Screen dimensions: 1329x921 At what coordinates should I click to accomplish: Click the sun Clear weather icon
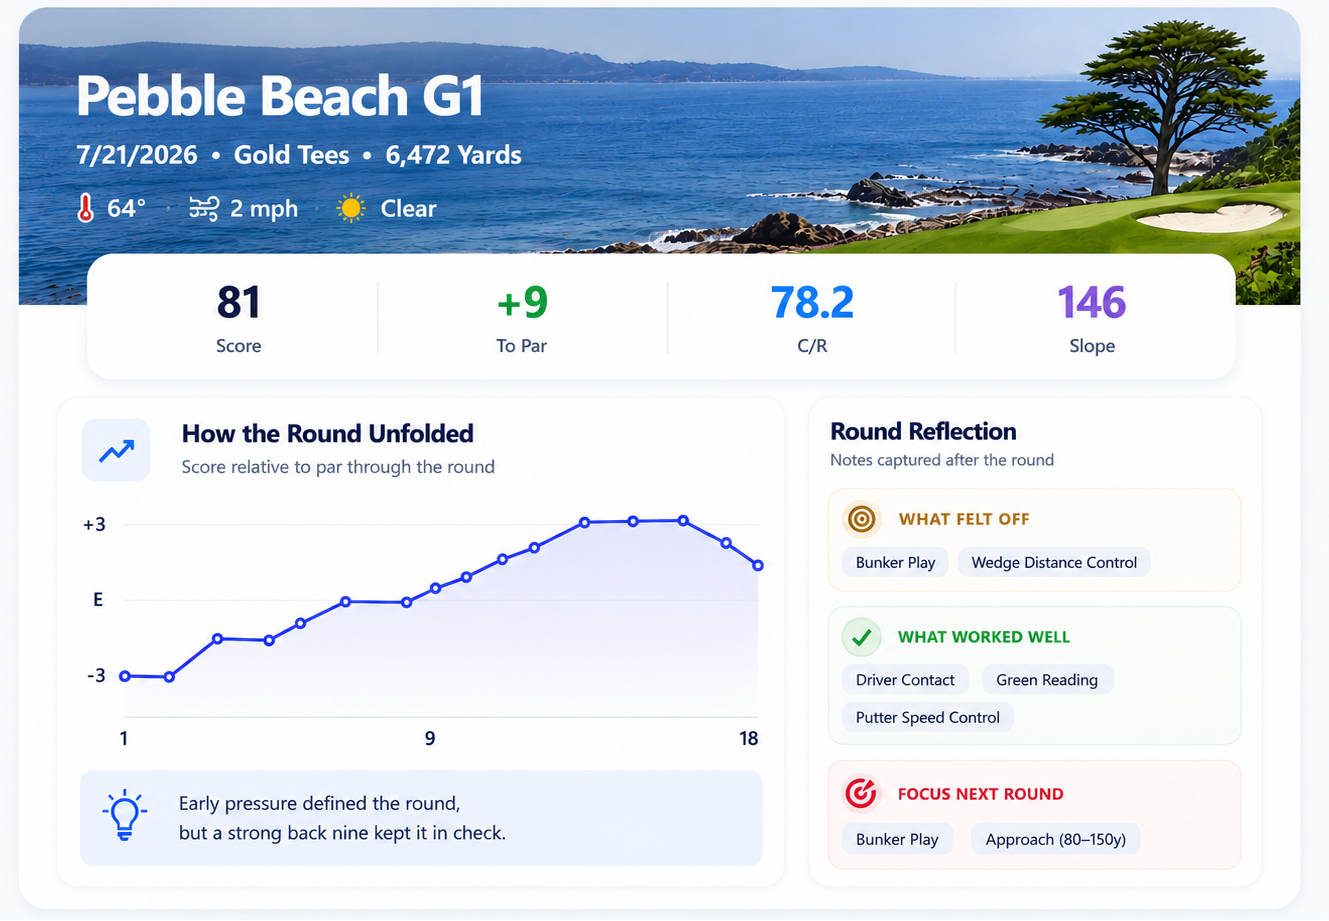(351, 208)
